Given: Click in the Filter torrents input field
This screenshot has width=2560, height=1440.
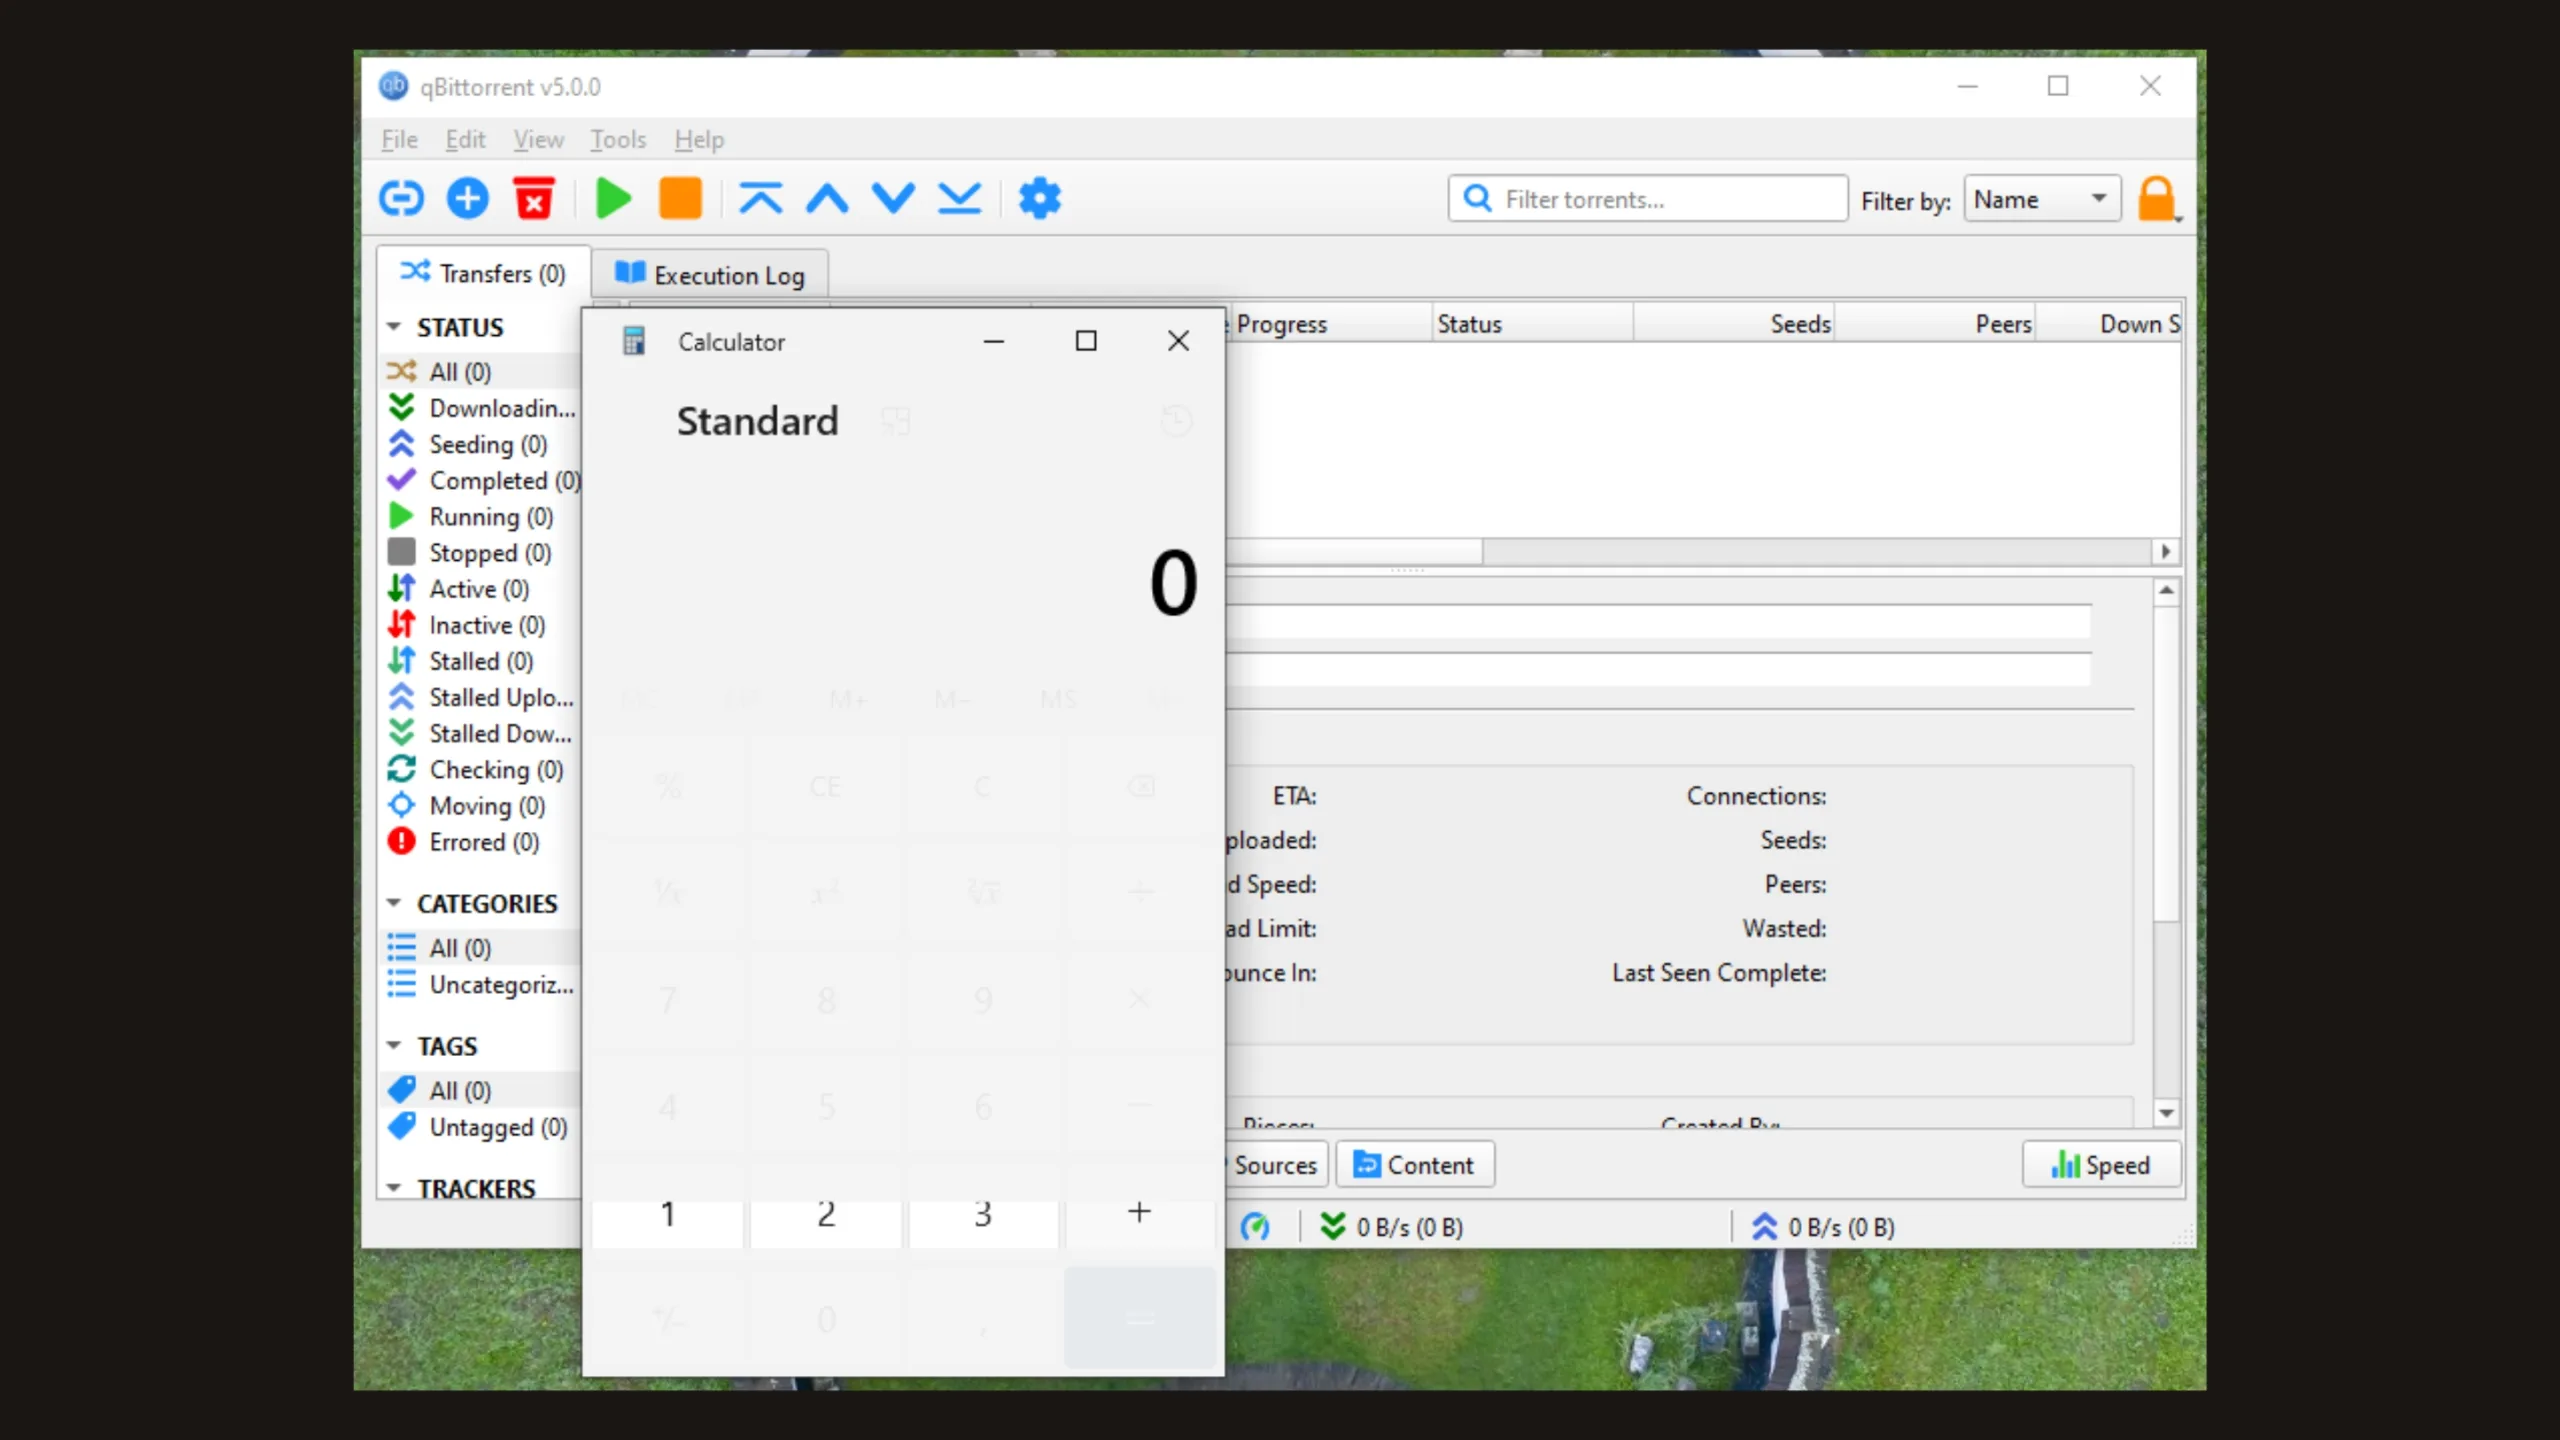Looking at the screenshot, I should point(1647,199).
